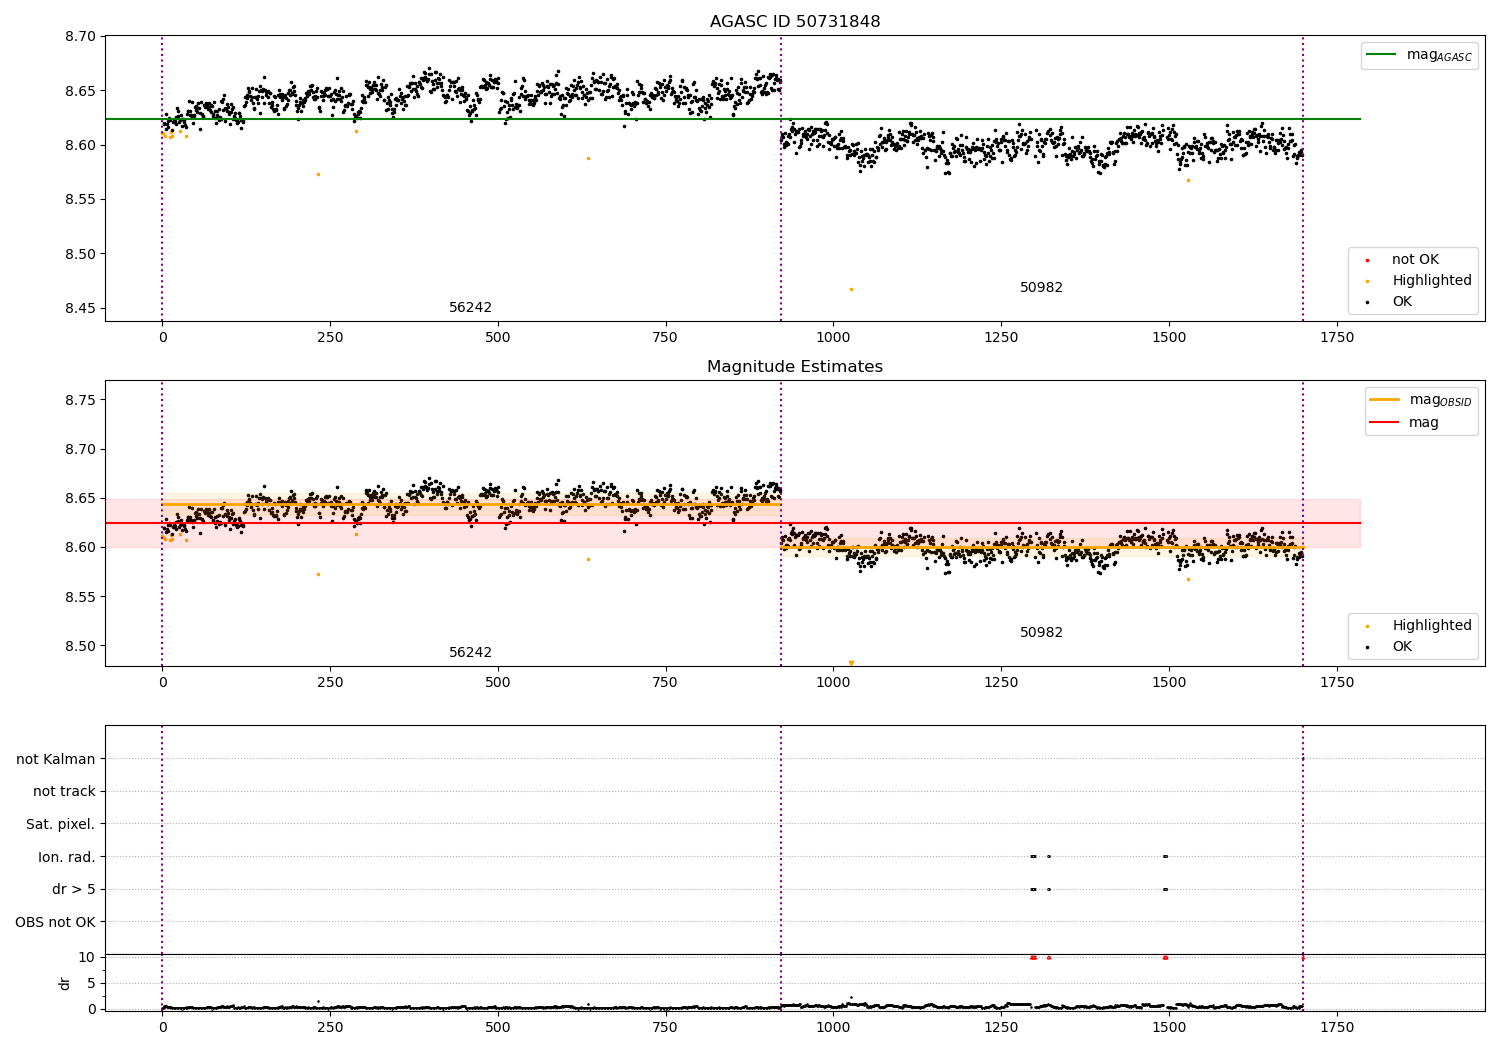Click the 1750 tick label on bottom plot x-axis
Image resolution: width=1500 pixels, height=1050 pixels.
[x=1337, y=1028]
